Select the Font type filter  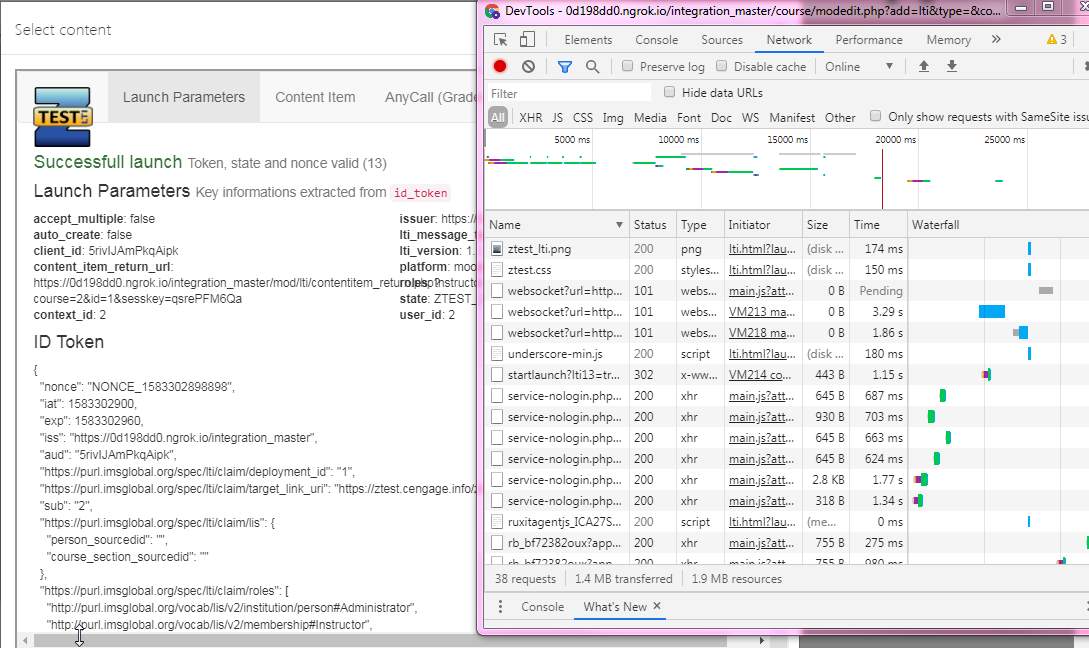[x=688, y=117]
